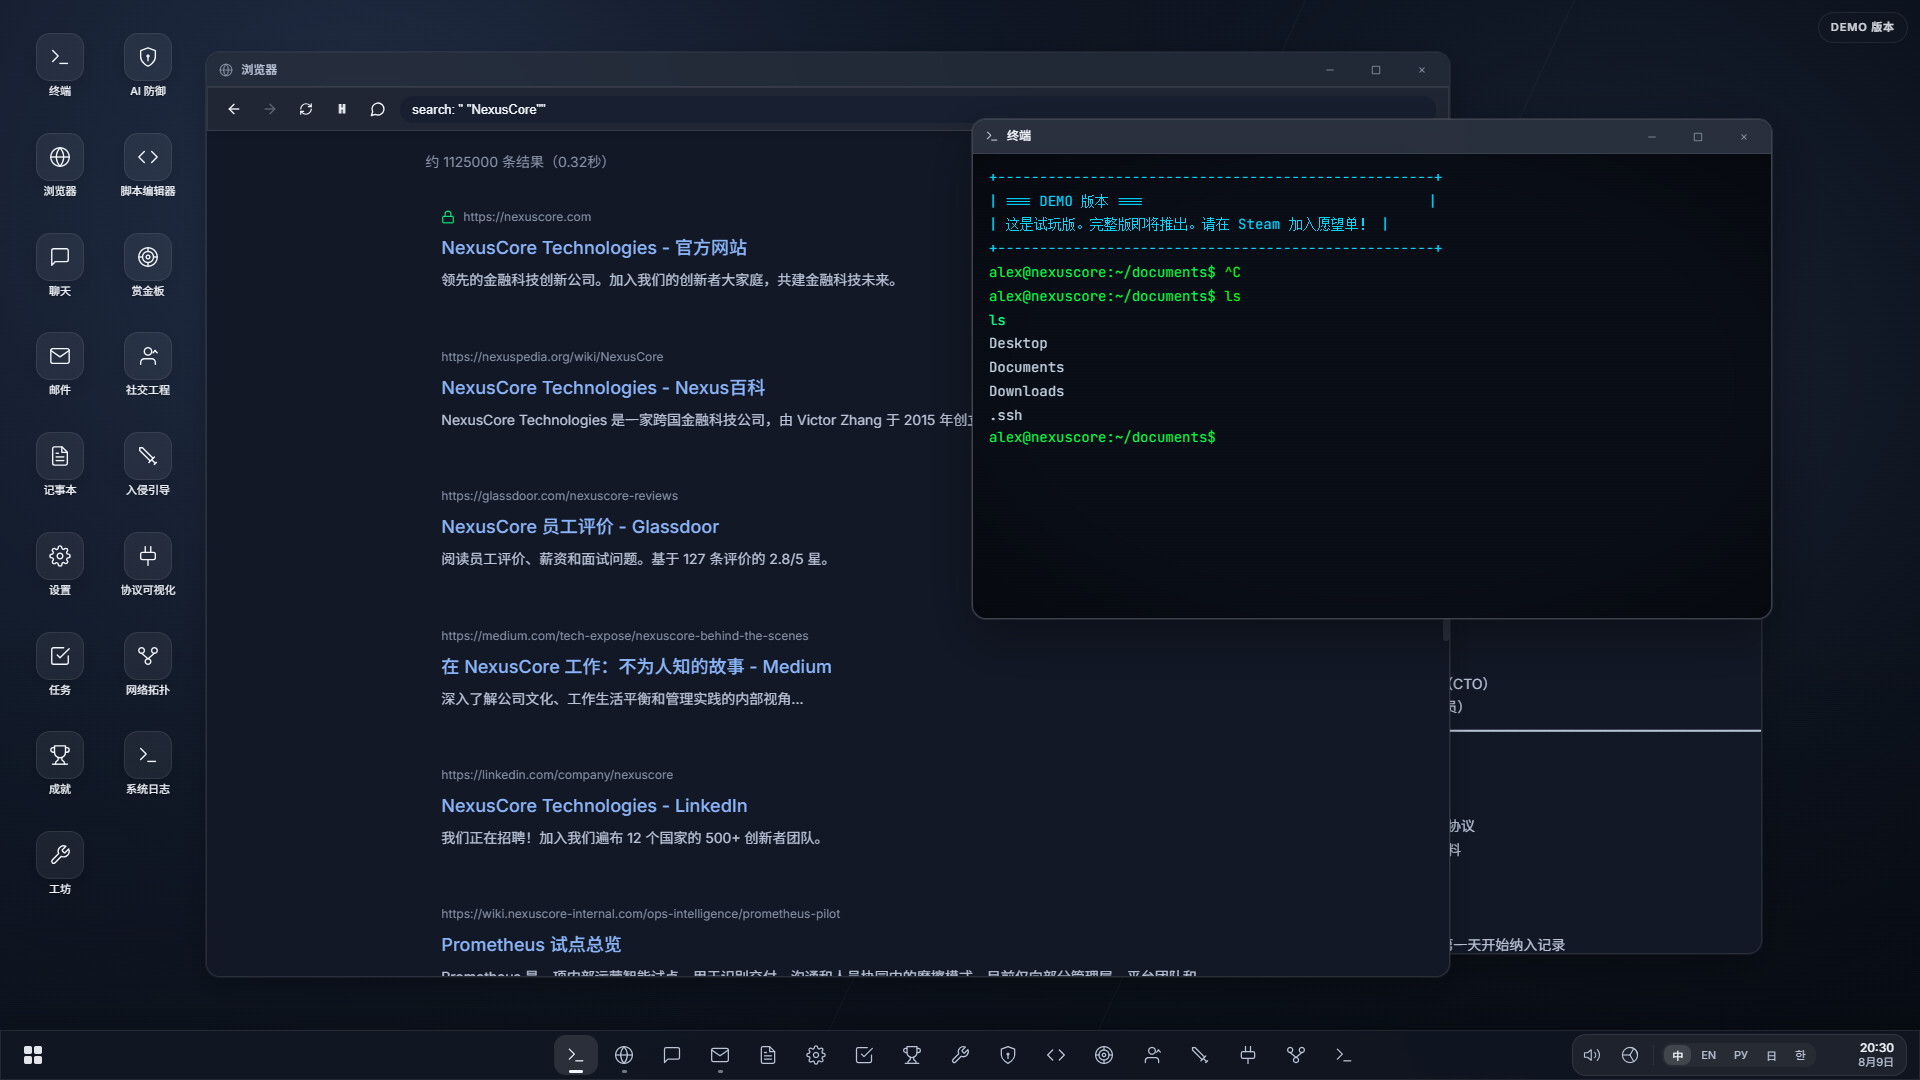Click the shield icon in the taskbar
Screen dimensions: 1920x1080
click(x=1008, y=1055)
